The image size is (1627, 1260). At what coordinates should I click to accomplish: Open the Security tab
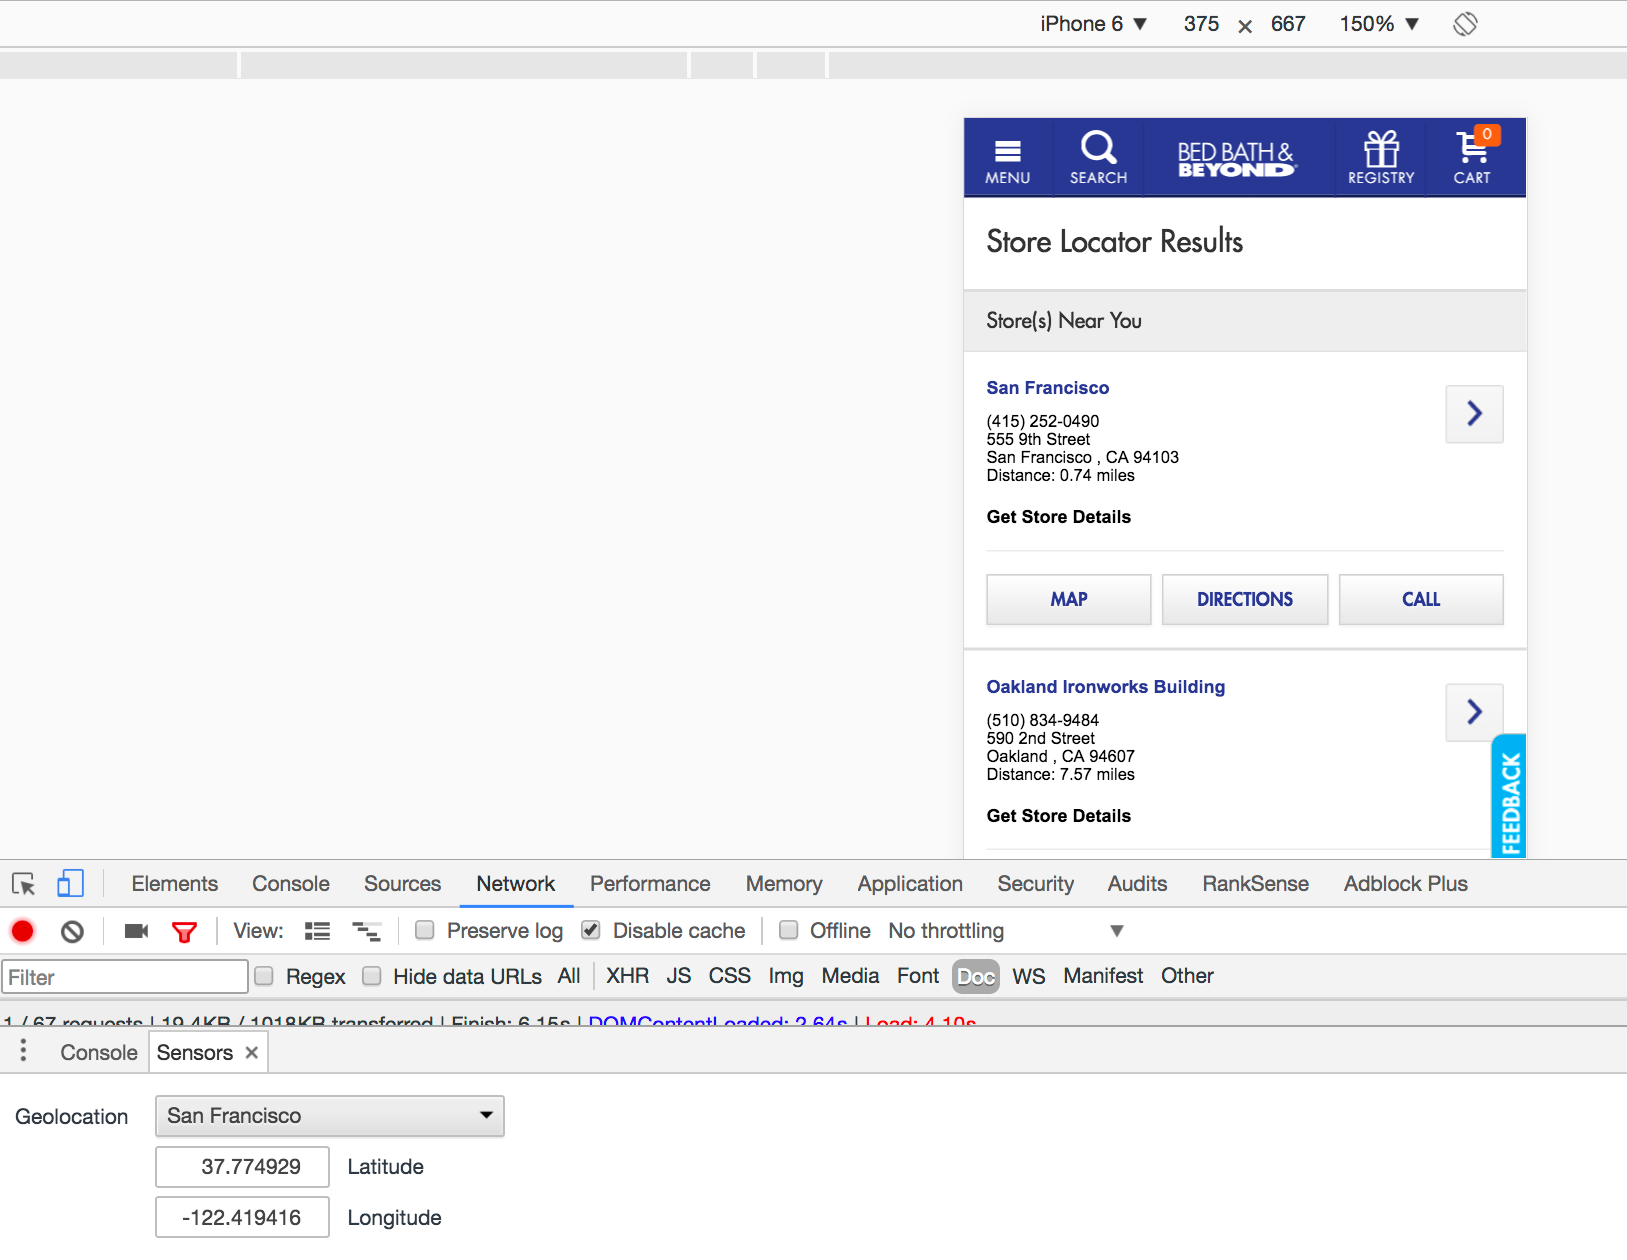(x=1036, y=884)
